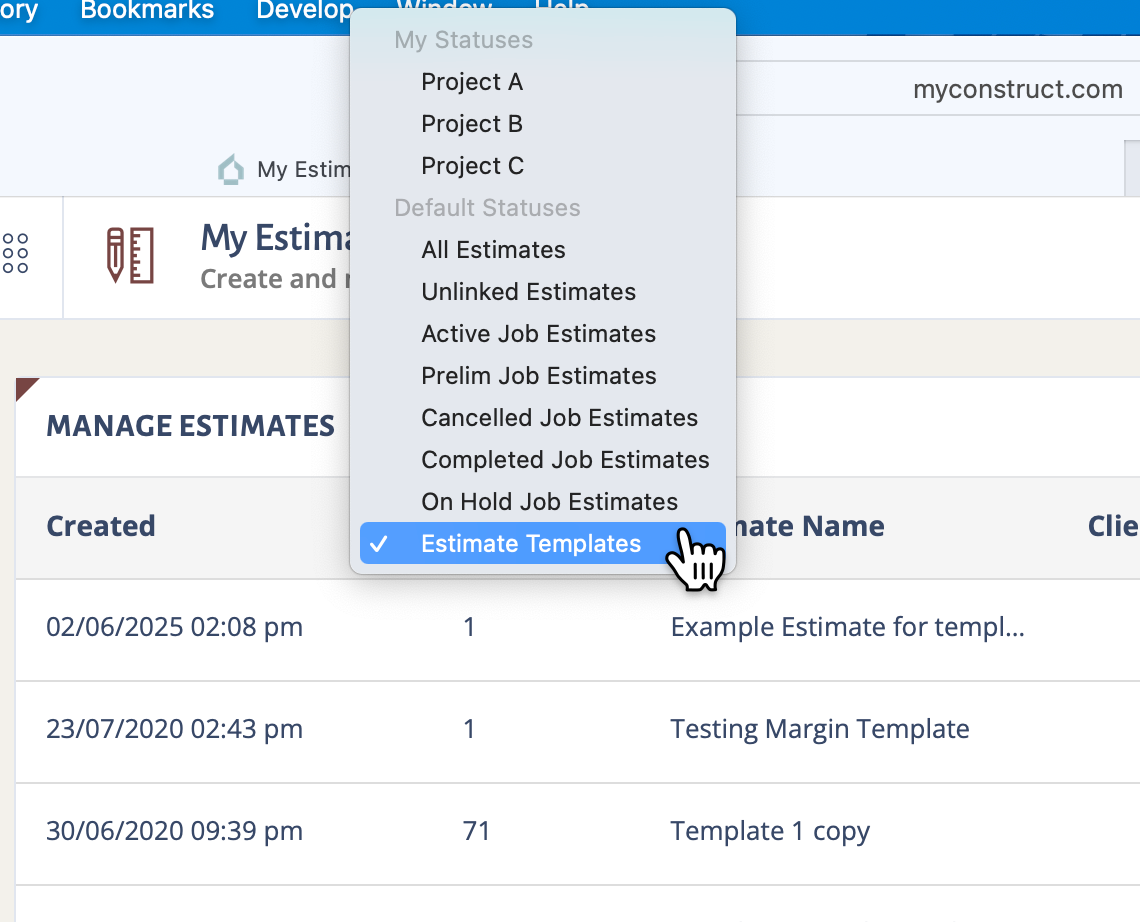Open Testing Margin Template estimate
Screen dimensions: 1140x922
819,729
